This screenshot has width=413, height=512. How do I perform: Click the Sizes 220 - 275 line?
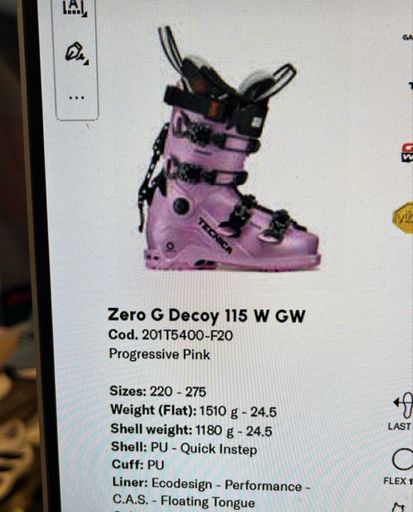(158, 391)
